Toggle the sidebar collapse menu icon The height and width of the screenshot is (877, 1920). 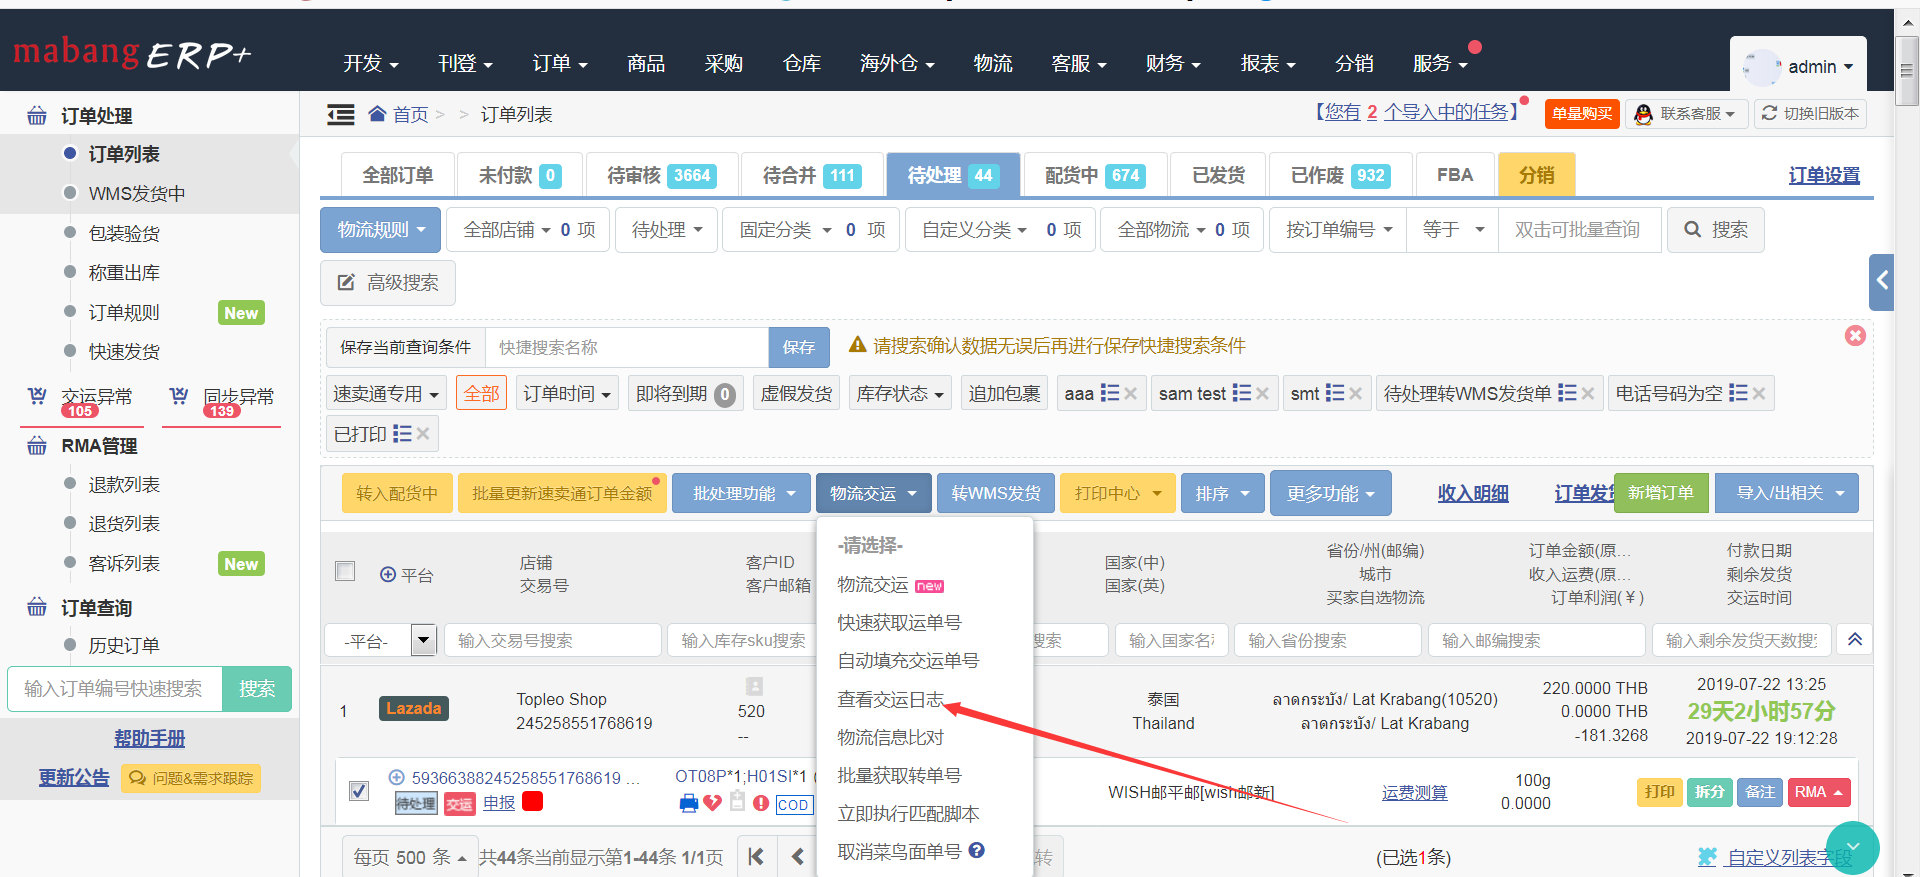pyautogui.click(x=341, y=115)
